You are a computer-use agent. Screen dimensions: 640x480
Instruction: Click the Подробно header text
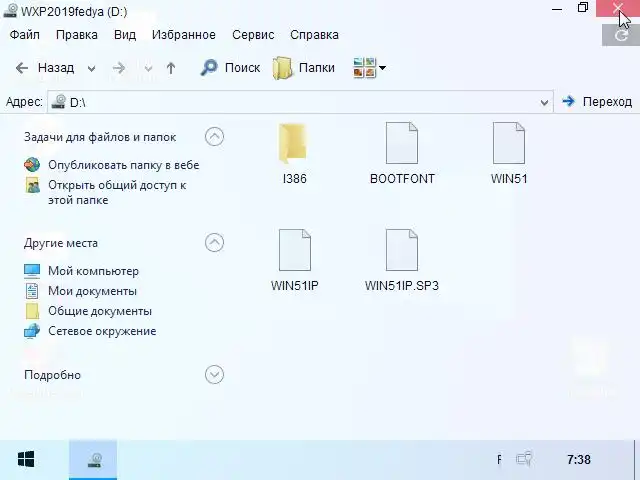[52, 375]
